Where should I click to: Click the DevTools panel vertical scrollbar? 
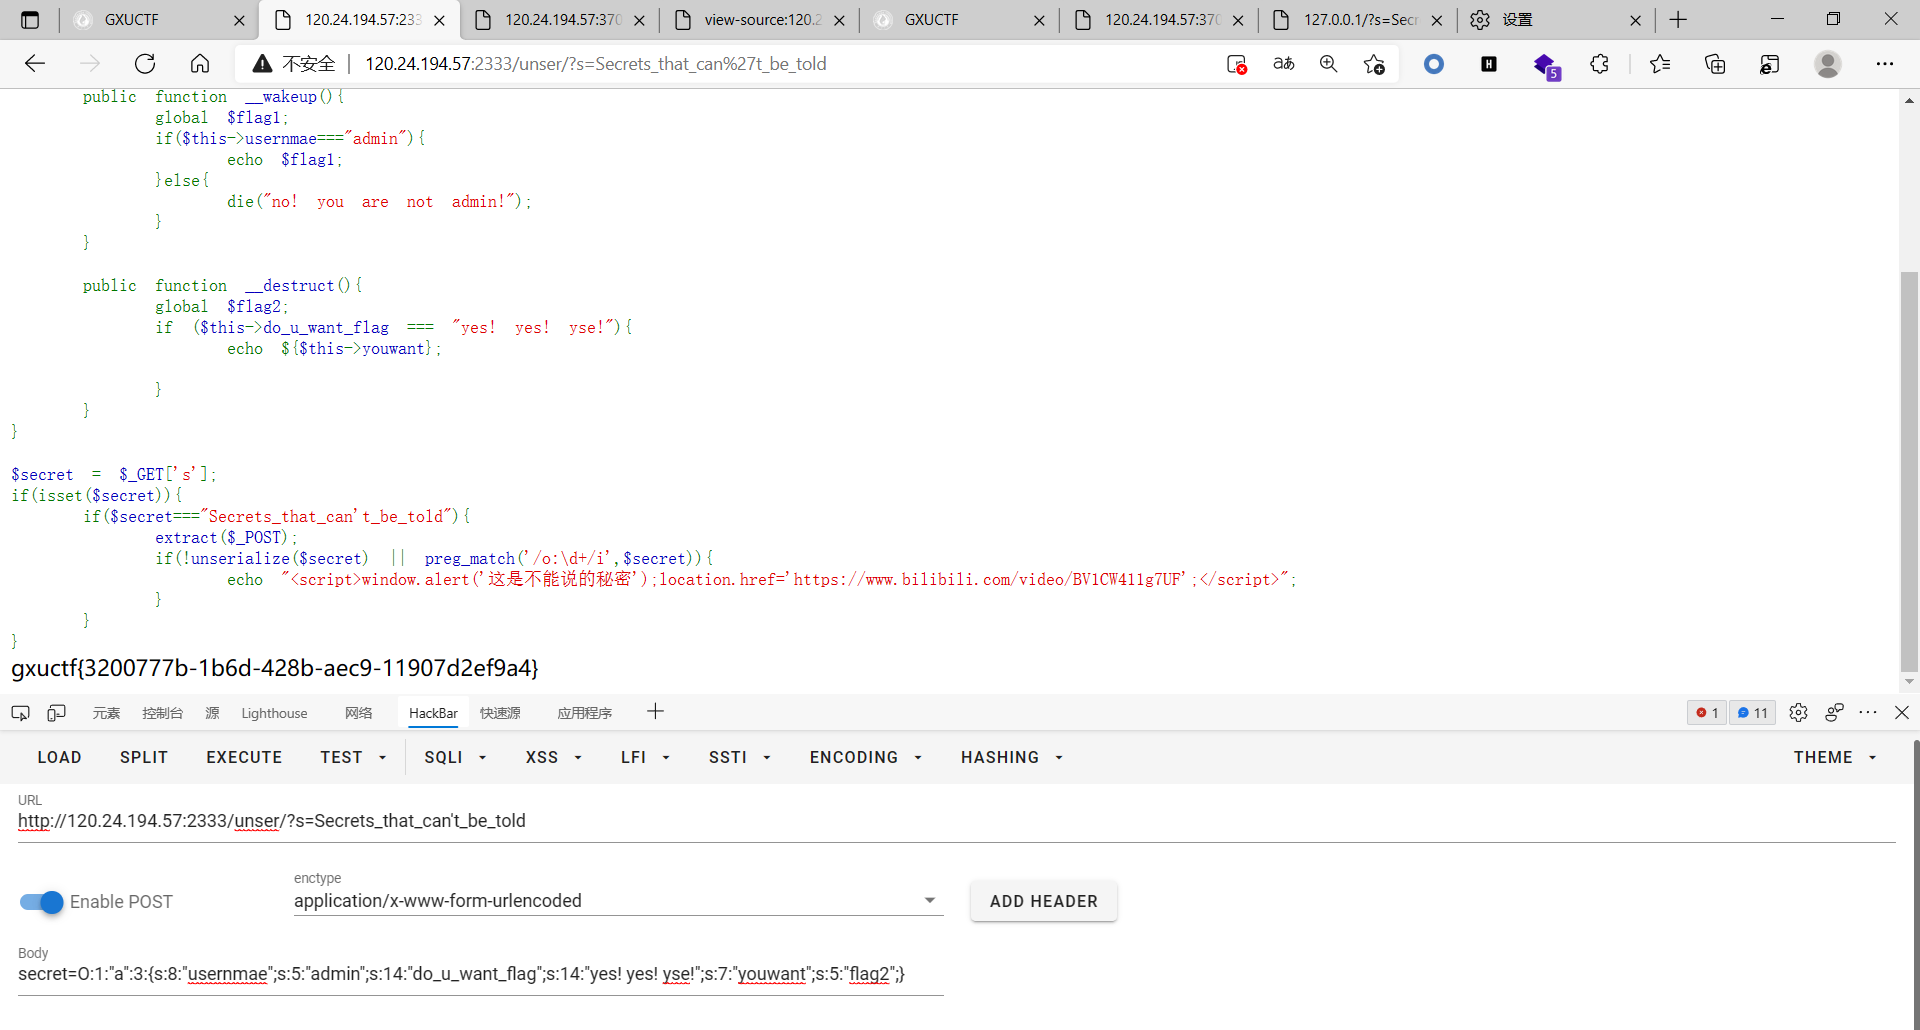coord(1915,885)
